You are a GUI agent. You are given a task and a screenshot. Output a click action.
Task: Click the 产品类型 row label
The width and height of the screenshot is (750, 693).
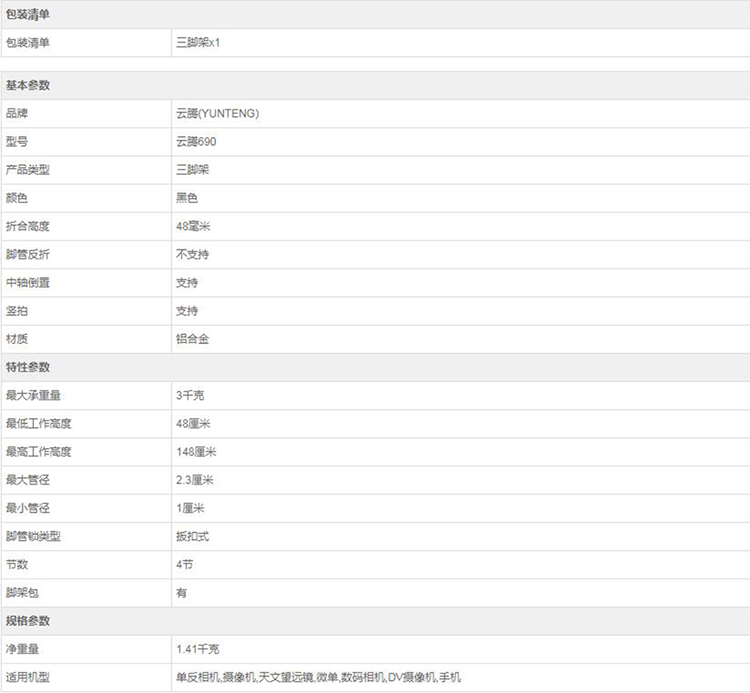point(28,170)
